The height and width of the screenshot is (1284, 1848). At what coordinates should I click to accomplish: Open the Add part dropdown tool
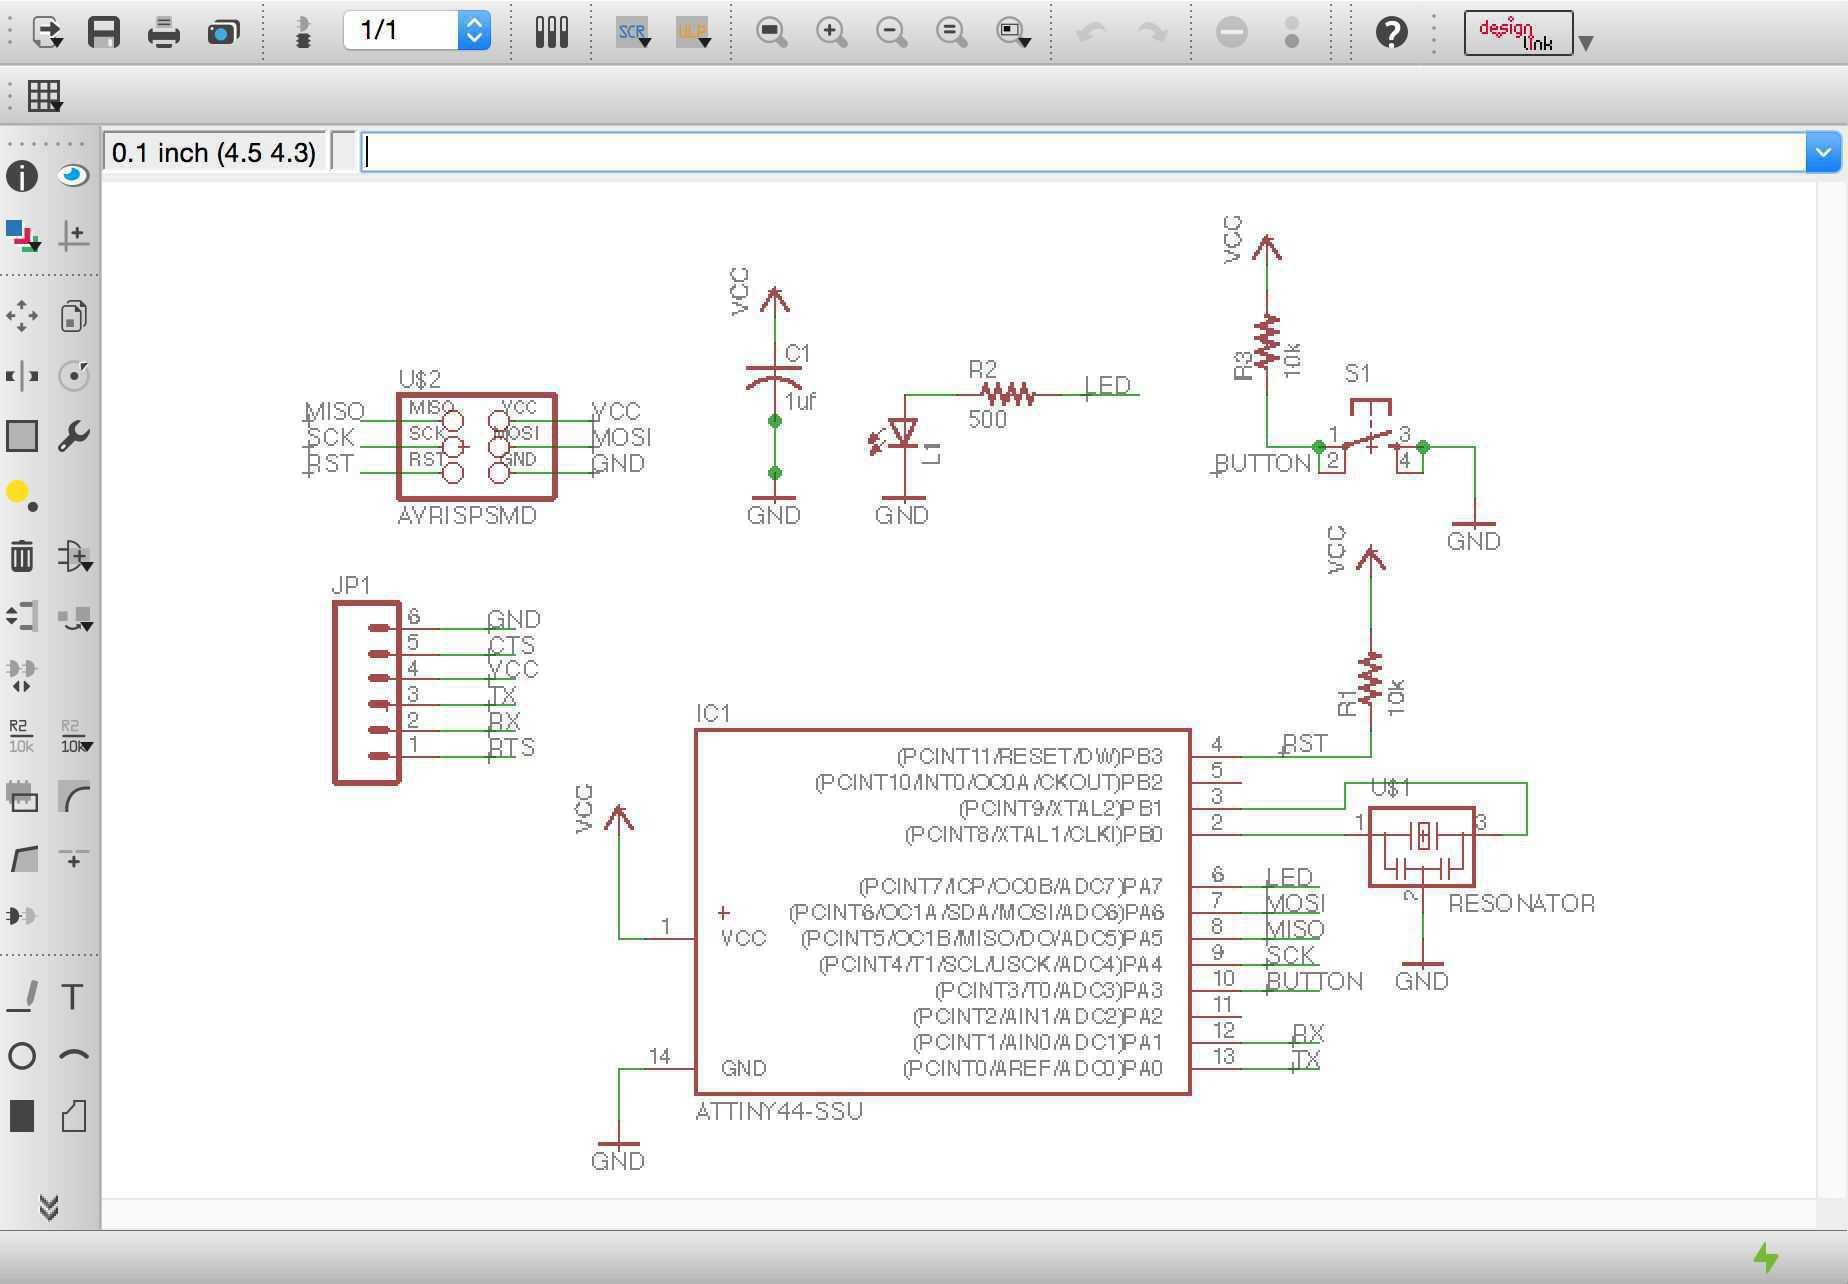[x=74, y=556]
